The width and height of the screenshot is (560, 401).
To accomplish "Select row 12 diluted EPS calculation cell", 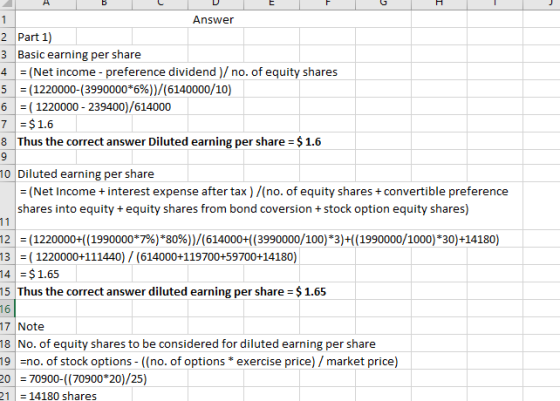I will click(x=260, y=239).
